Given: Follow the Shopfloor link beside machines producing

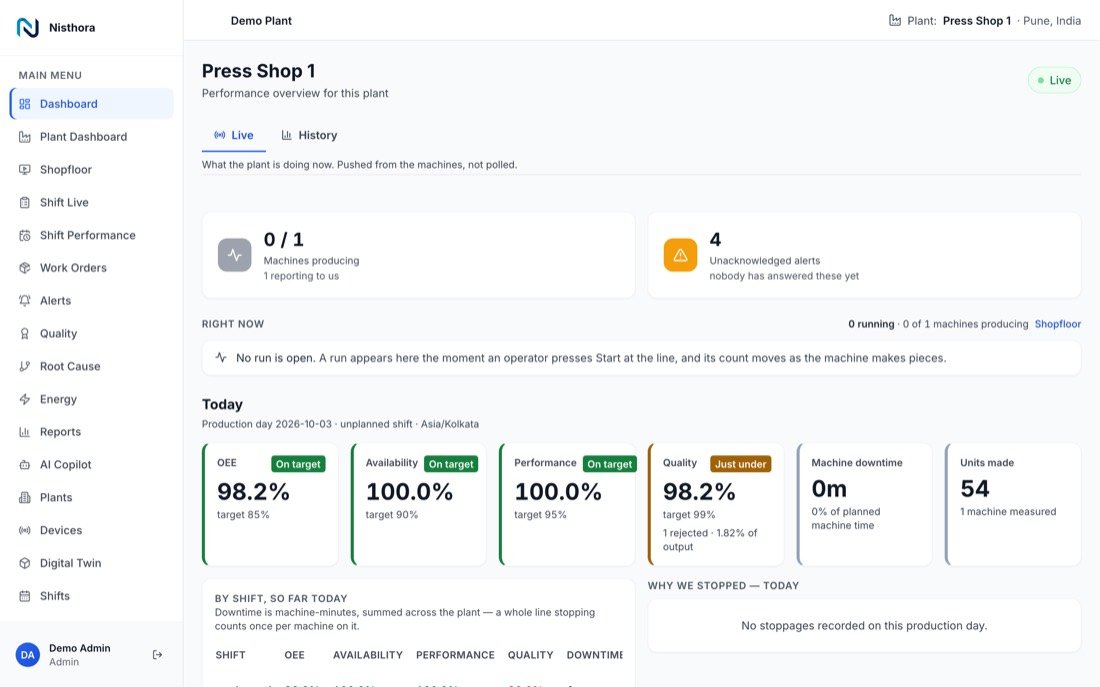Looking at the screenshot, I should 1058,324.
